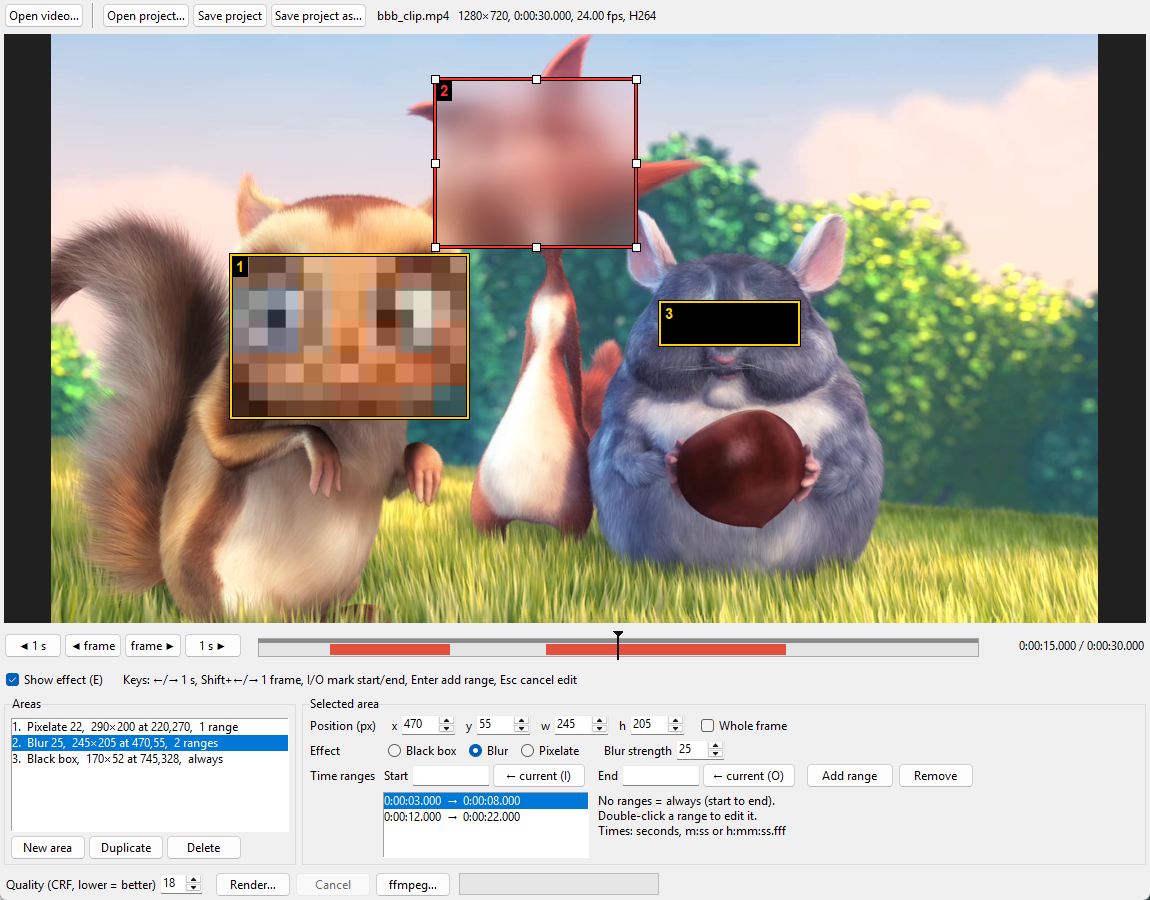Viewport: 1150px width, 900px height.
Task: Decrease y position with down arrow
Action: (521, 730)
